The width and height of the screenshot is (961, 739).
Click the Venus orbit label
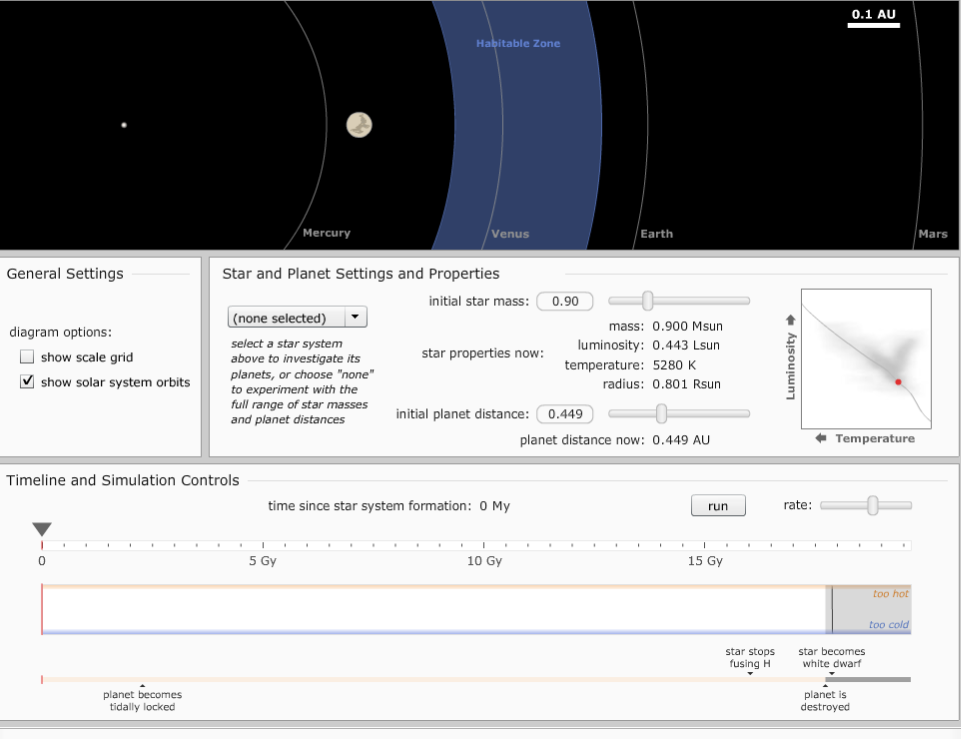510,233
